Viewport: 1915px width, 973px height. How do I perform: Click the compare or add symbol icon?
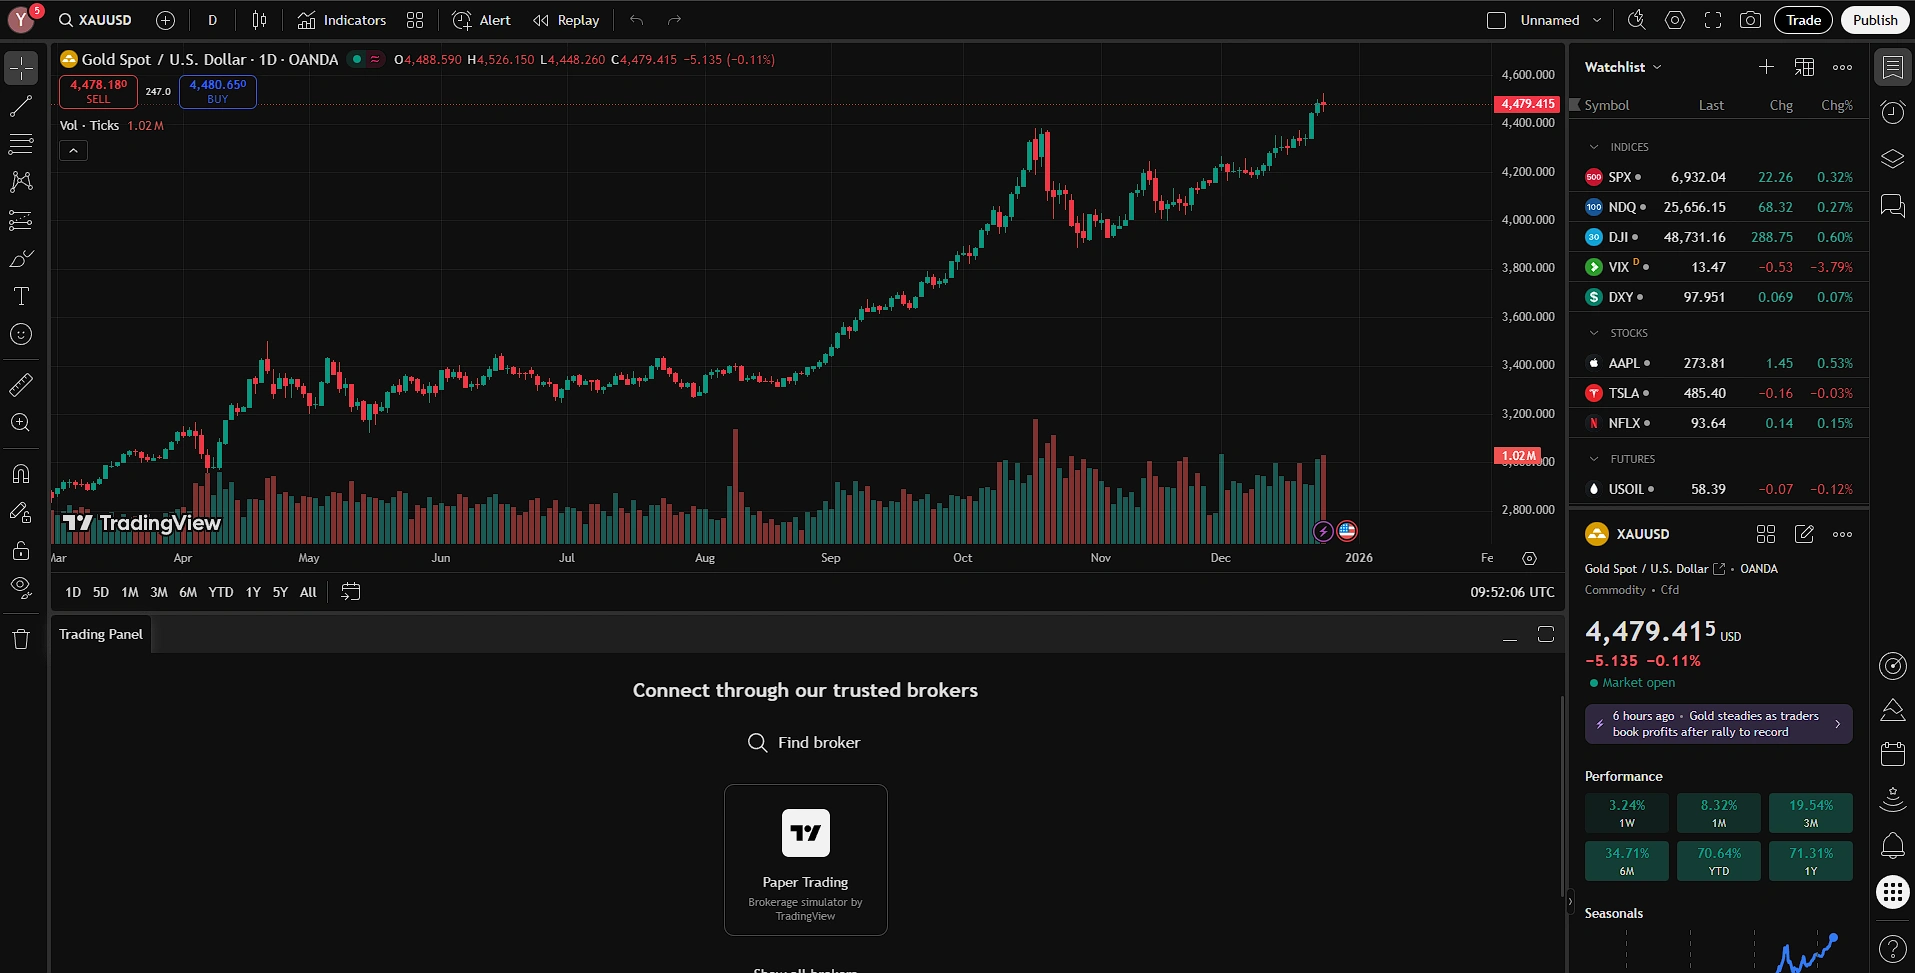click(x=166, y=20)
